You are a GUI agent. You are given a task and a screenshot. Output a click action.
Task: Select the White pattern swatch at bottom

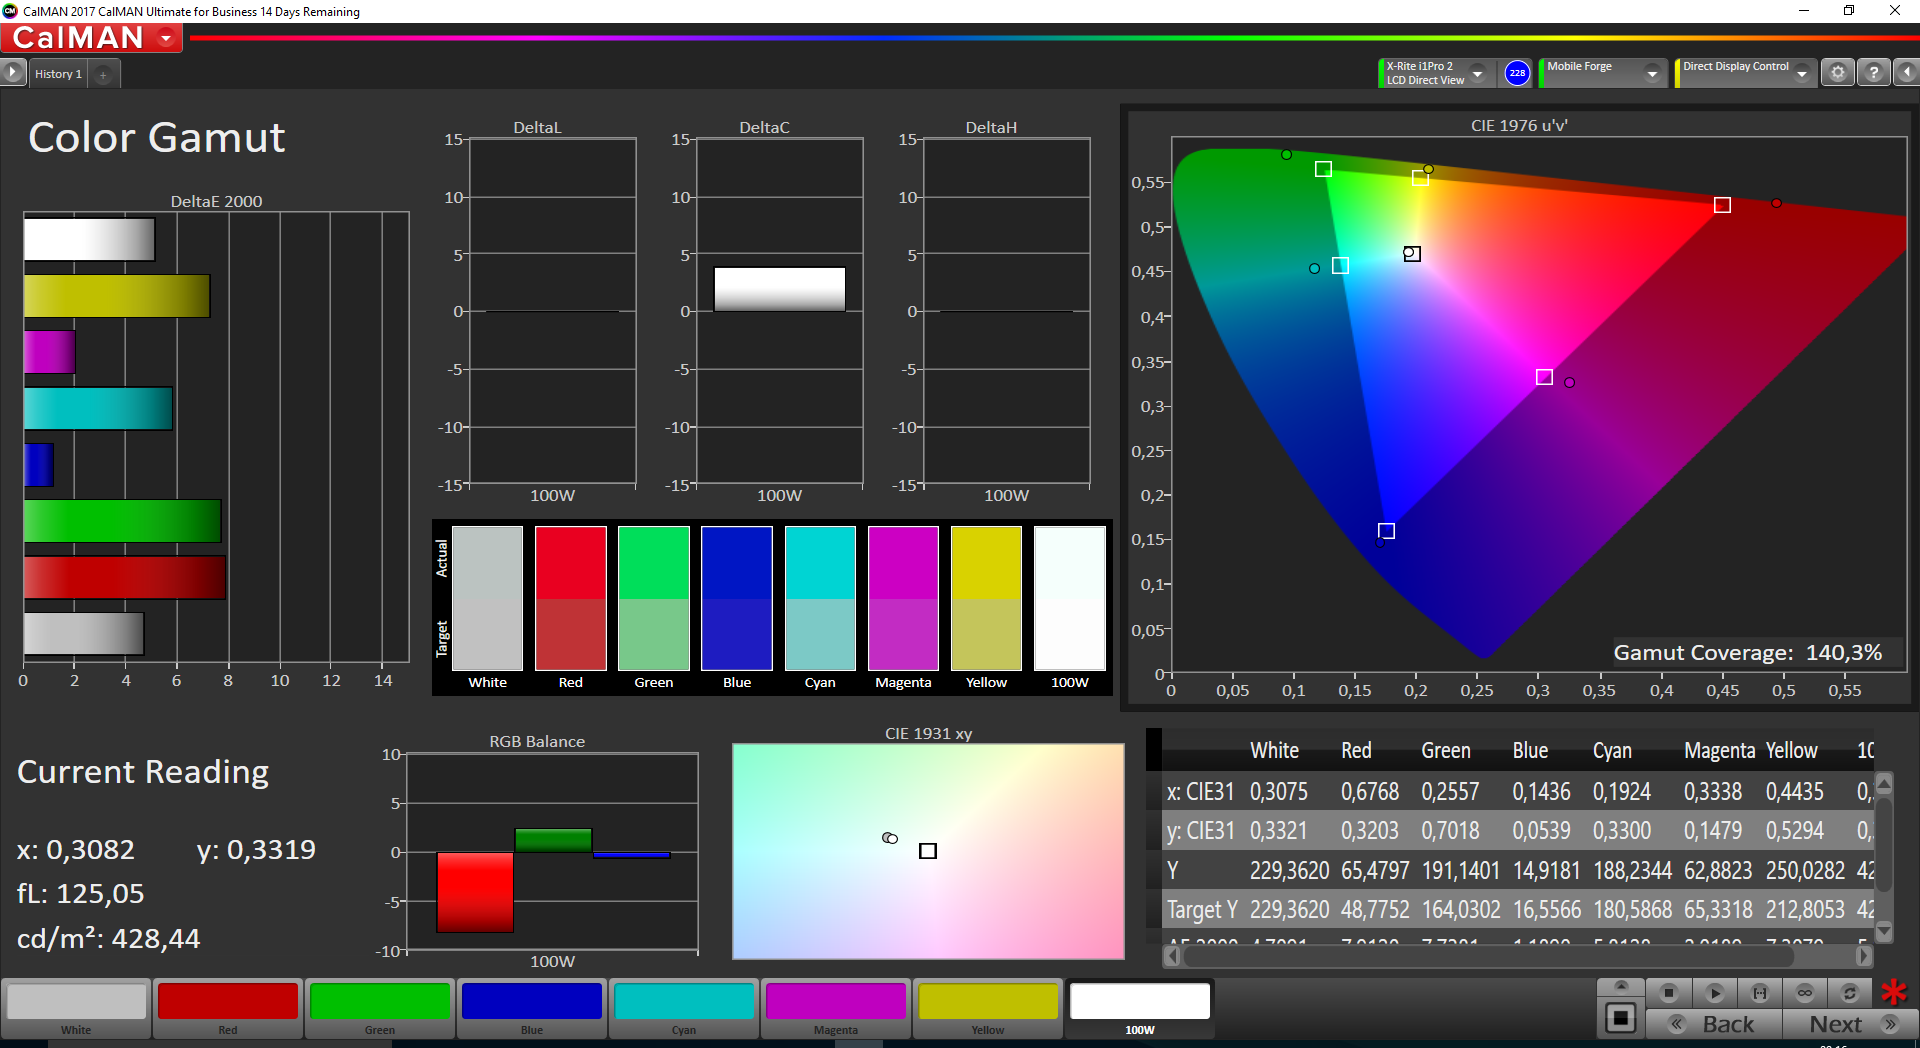(76, 1008)
